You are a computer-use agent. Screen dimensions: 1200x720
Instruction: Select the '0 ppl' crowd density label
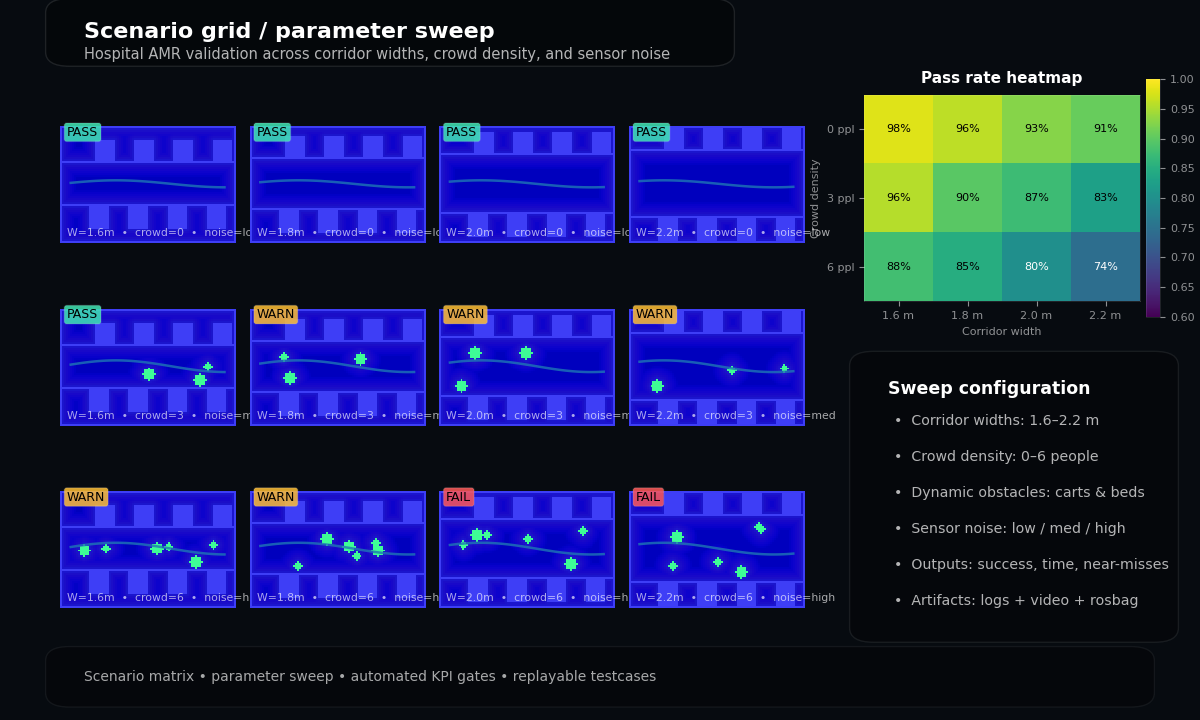pos(840,128)
